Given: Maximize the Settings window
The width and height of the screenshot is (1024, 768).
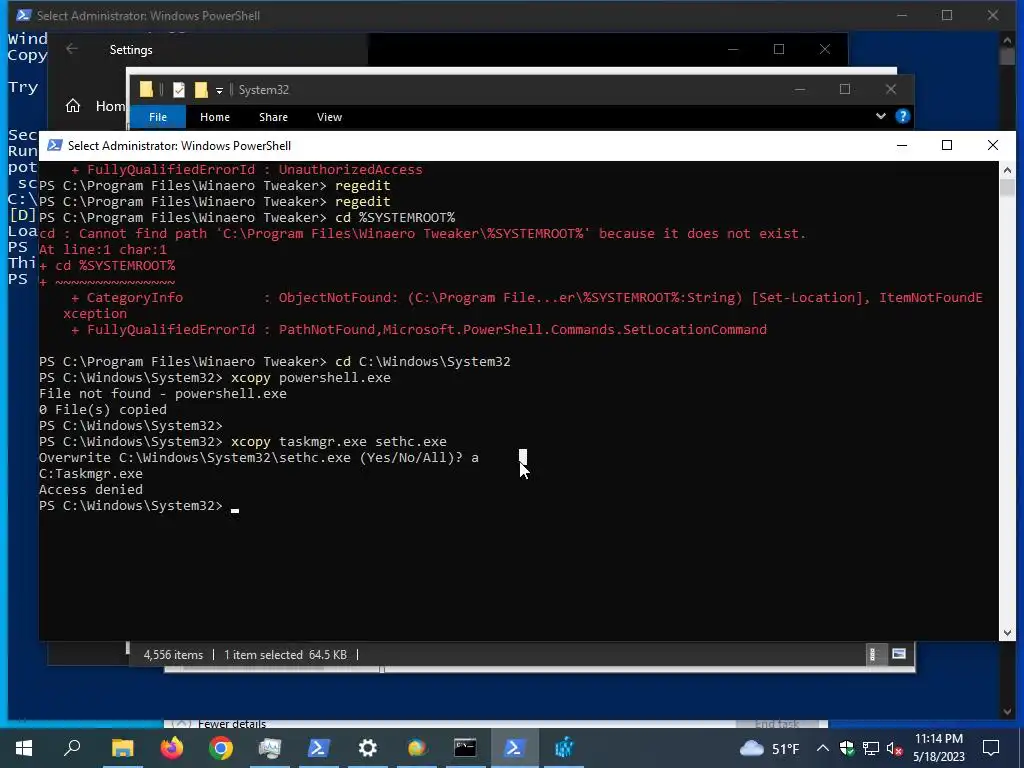Looking at the screenshot, I should [778, 49].
